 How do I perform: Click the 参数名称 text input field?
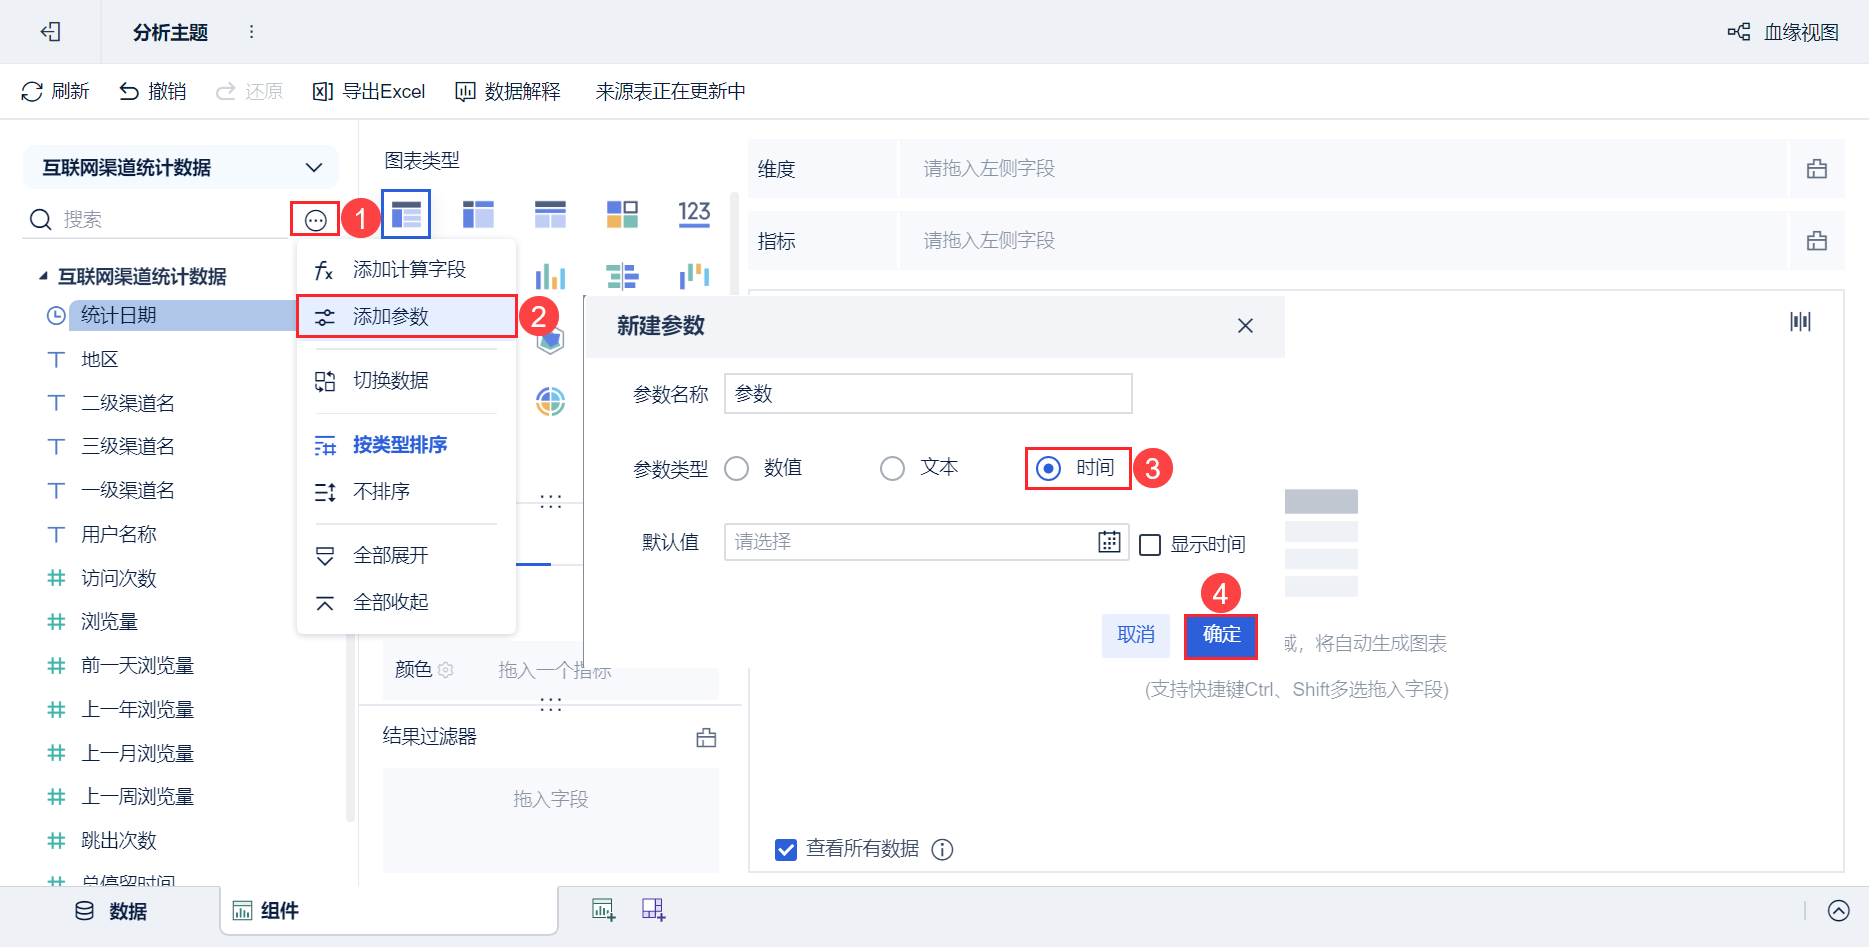pos(928,394)
